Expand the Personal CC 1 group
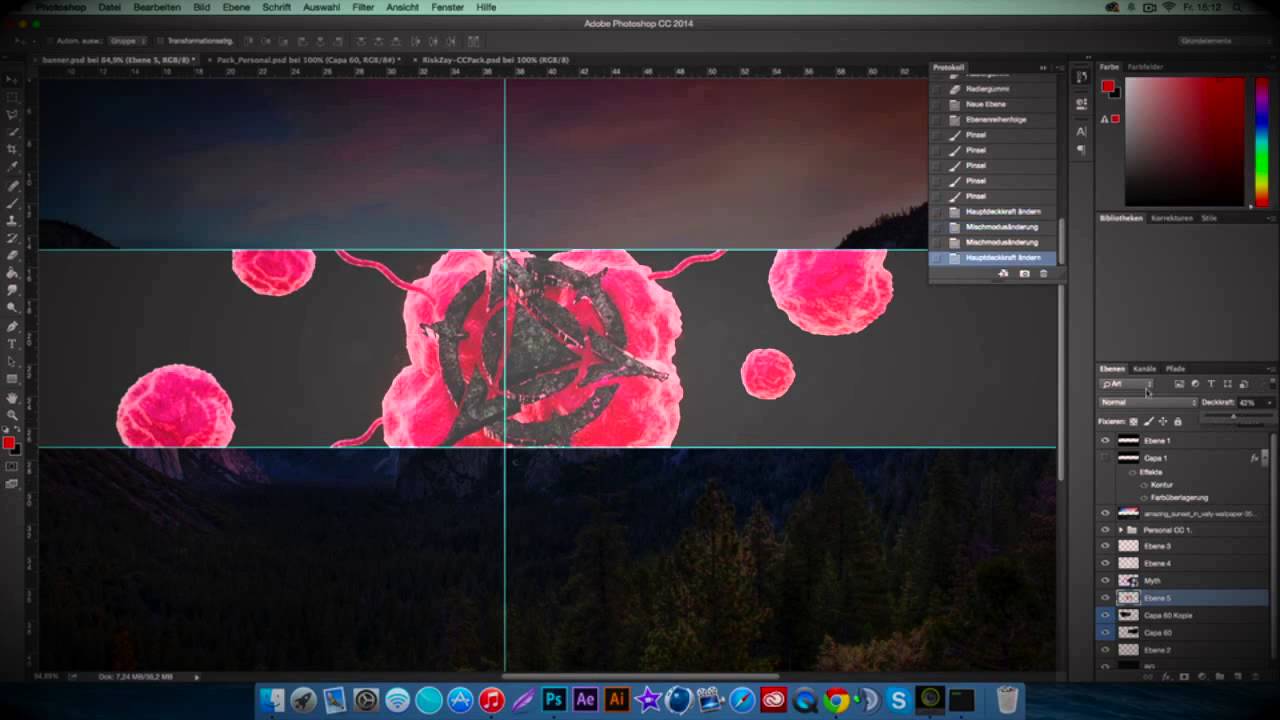This screenshot has width=1280, height=720. [x=1120, y=530]
